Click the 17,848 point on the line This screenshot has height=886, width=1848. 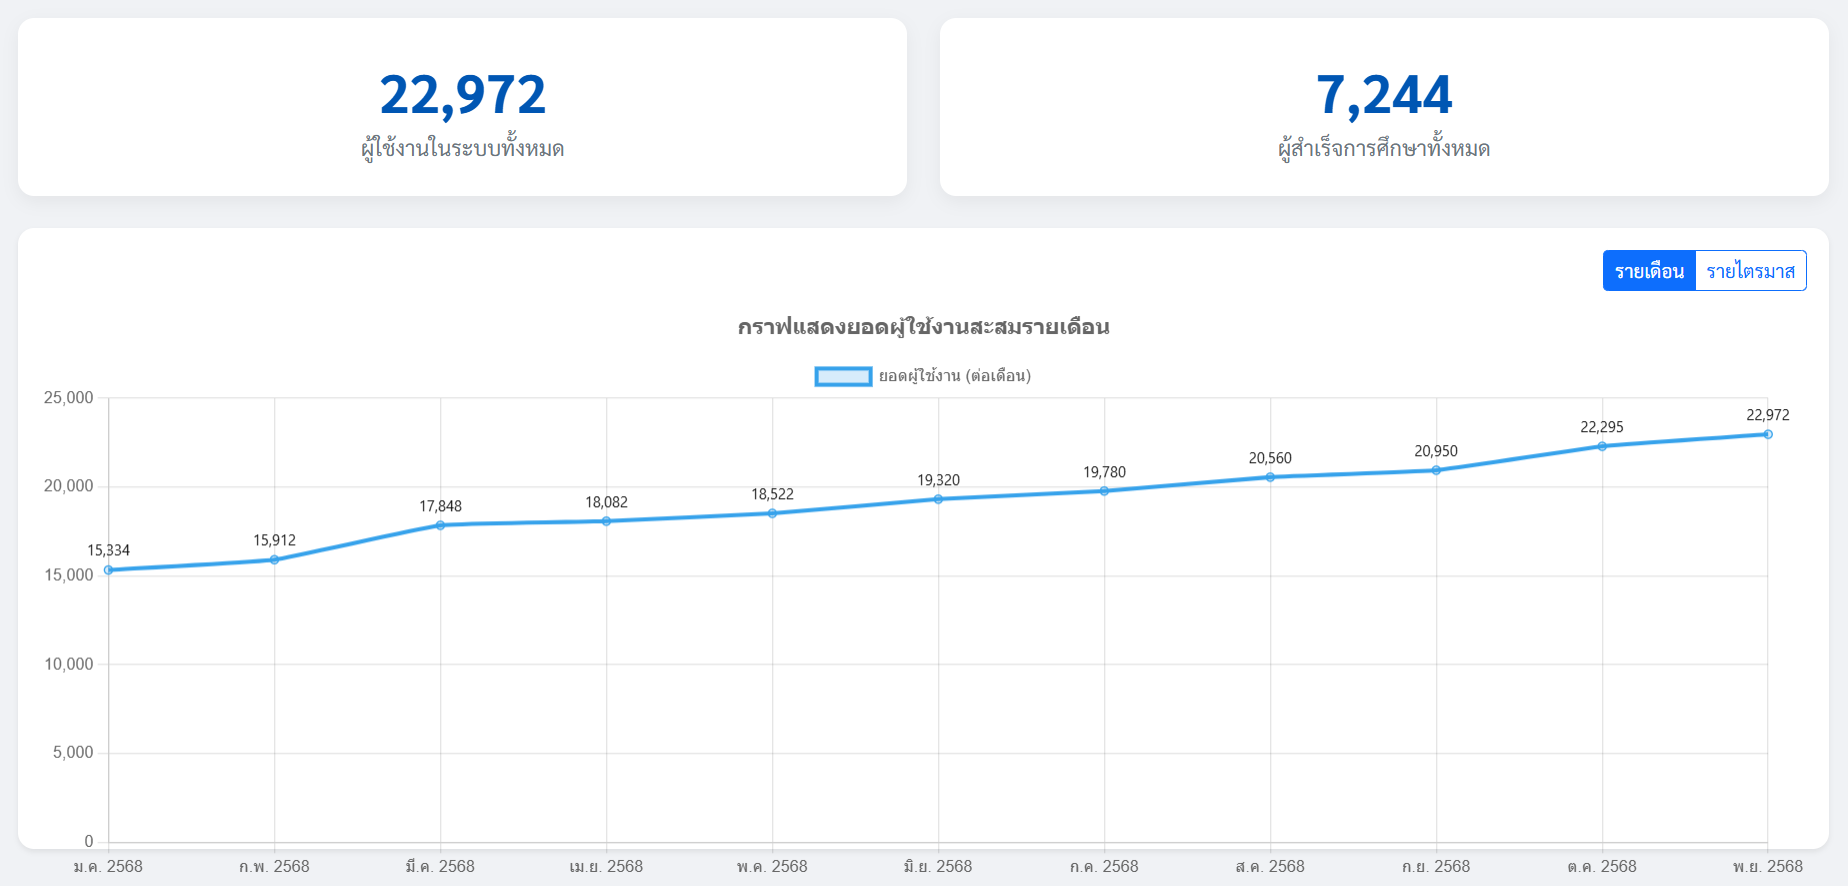(x=441, y=525)
